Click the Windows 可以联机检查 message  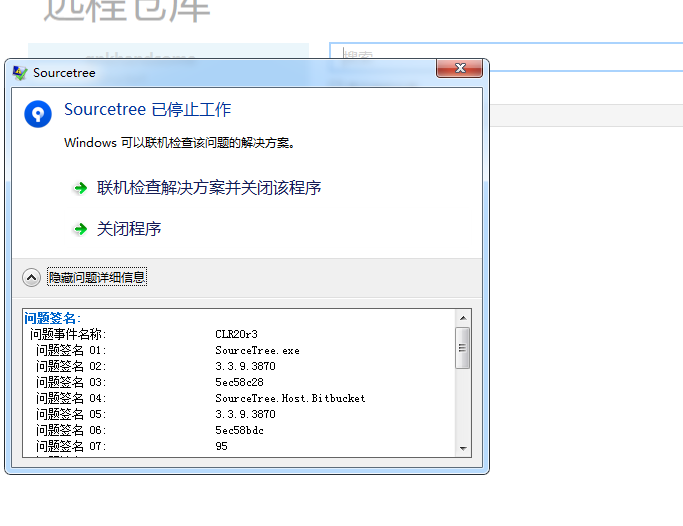[179, 143]
